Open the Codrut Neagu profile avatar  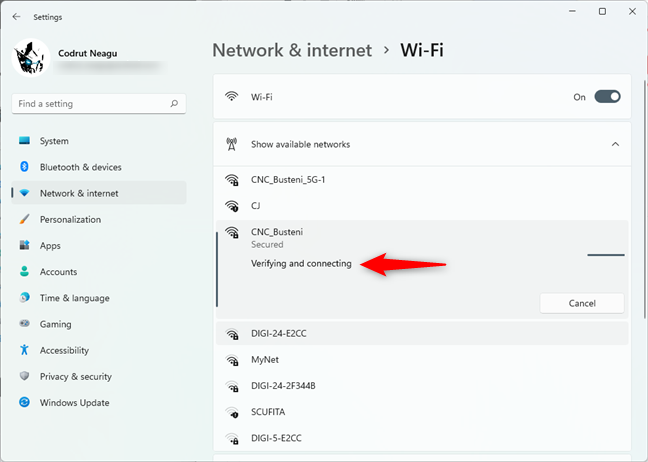31,58
